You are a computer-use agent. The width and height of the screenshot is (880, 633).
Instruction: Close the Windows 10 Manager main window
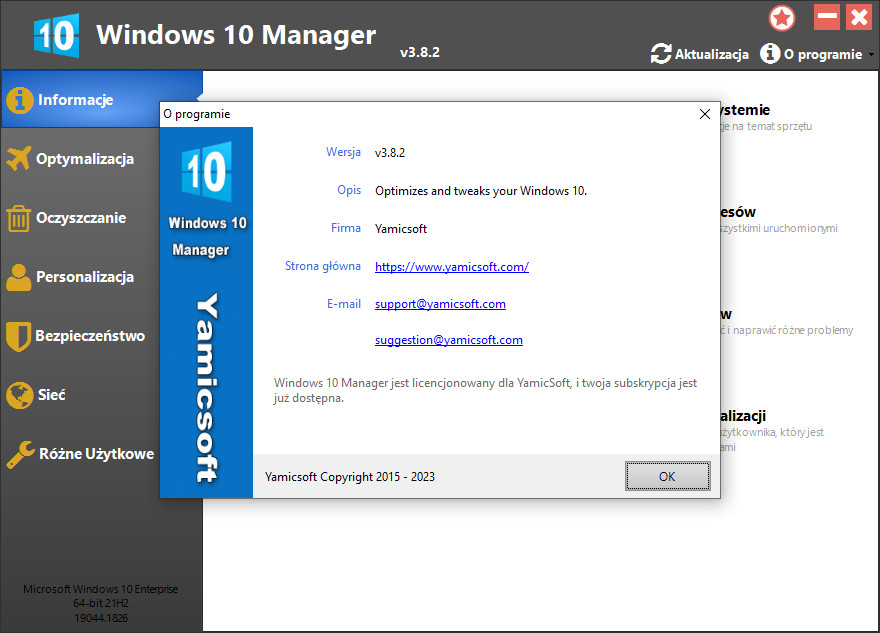point(859,17)
